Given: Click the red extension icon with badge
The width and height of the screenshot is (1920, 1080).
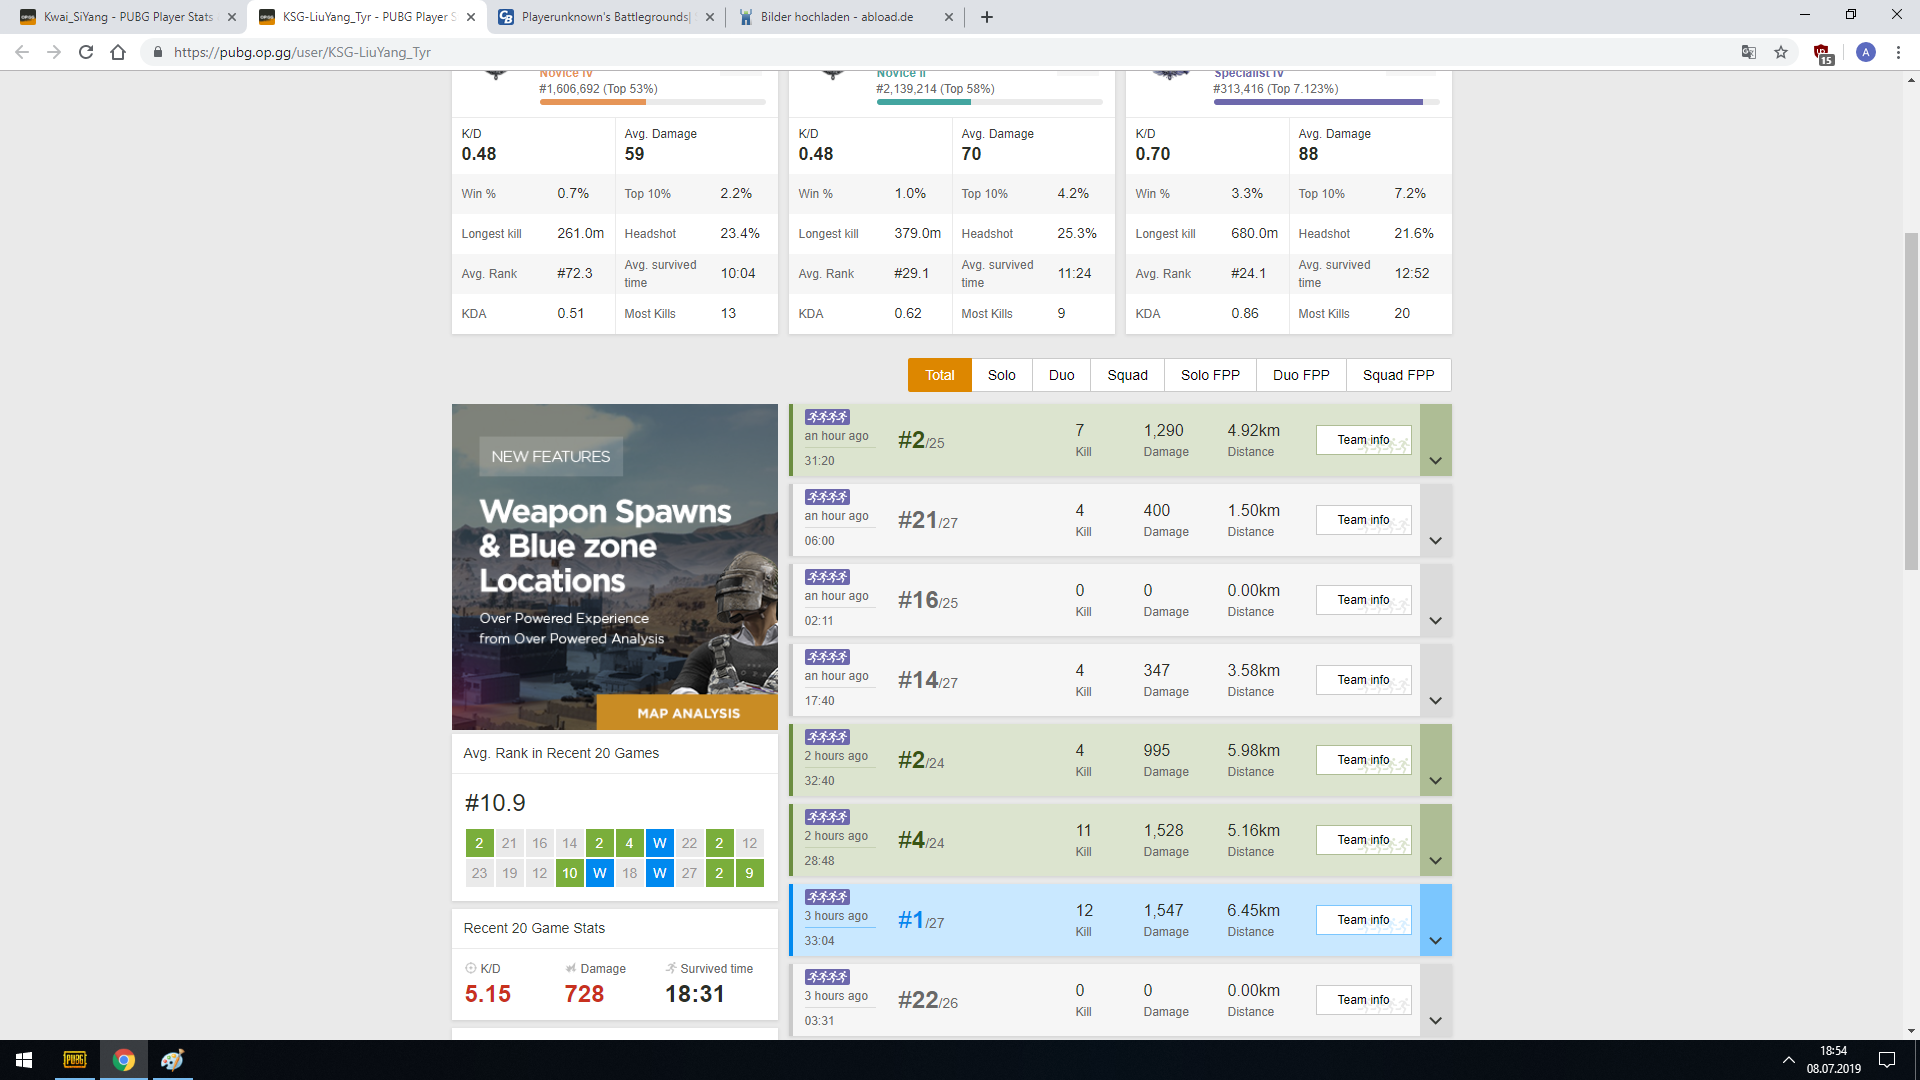Looking at the screenshot, I should pos(1822,53).
